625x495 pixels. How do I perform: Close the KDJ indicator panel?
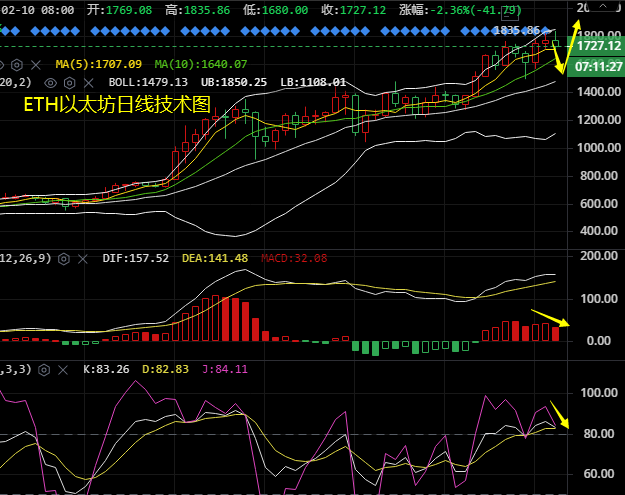(64, 369)
